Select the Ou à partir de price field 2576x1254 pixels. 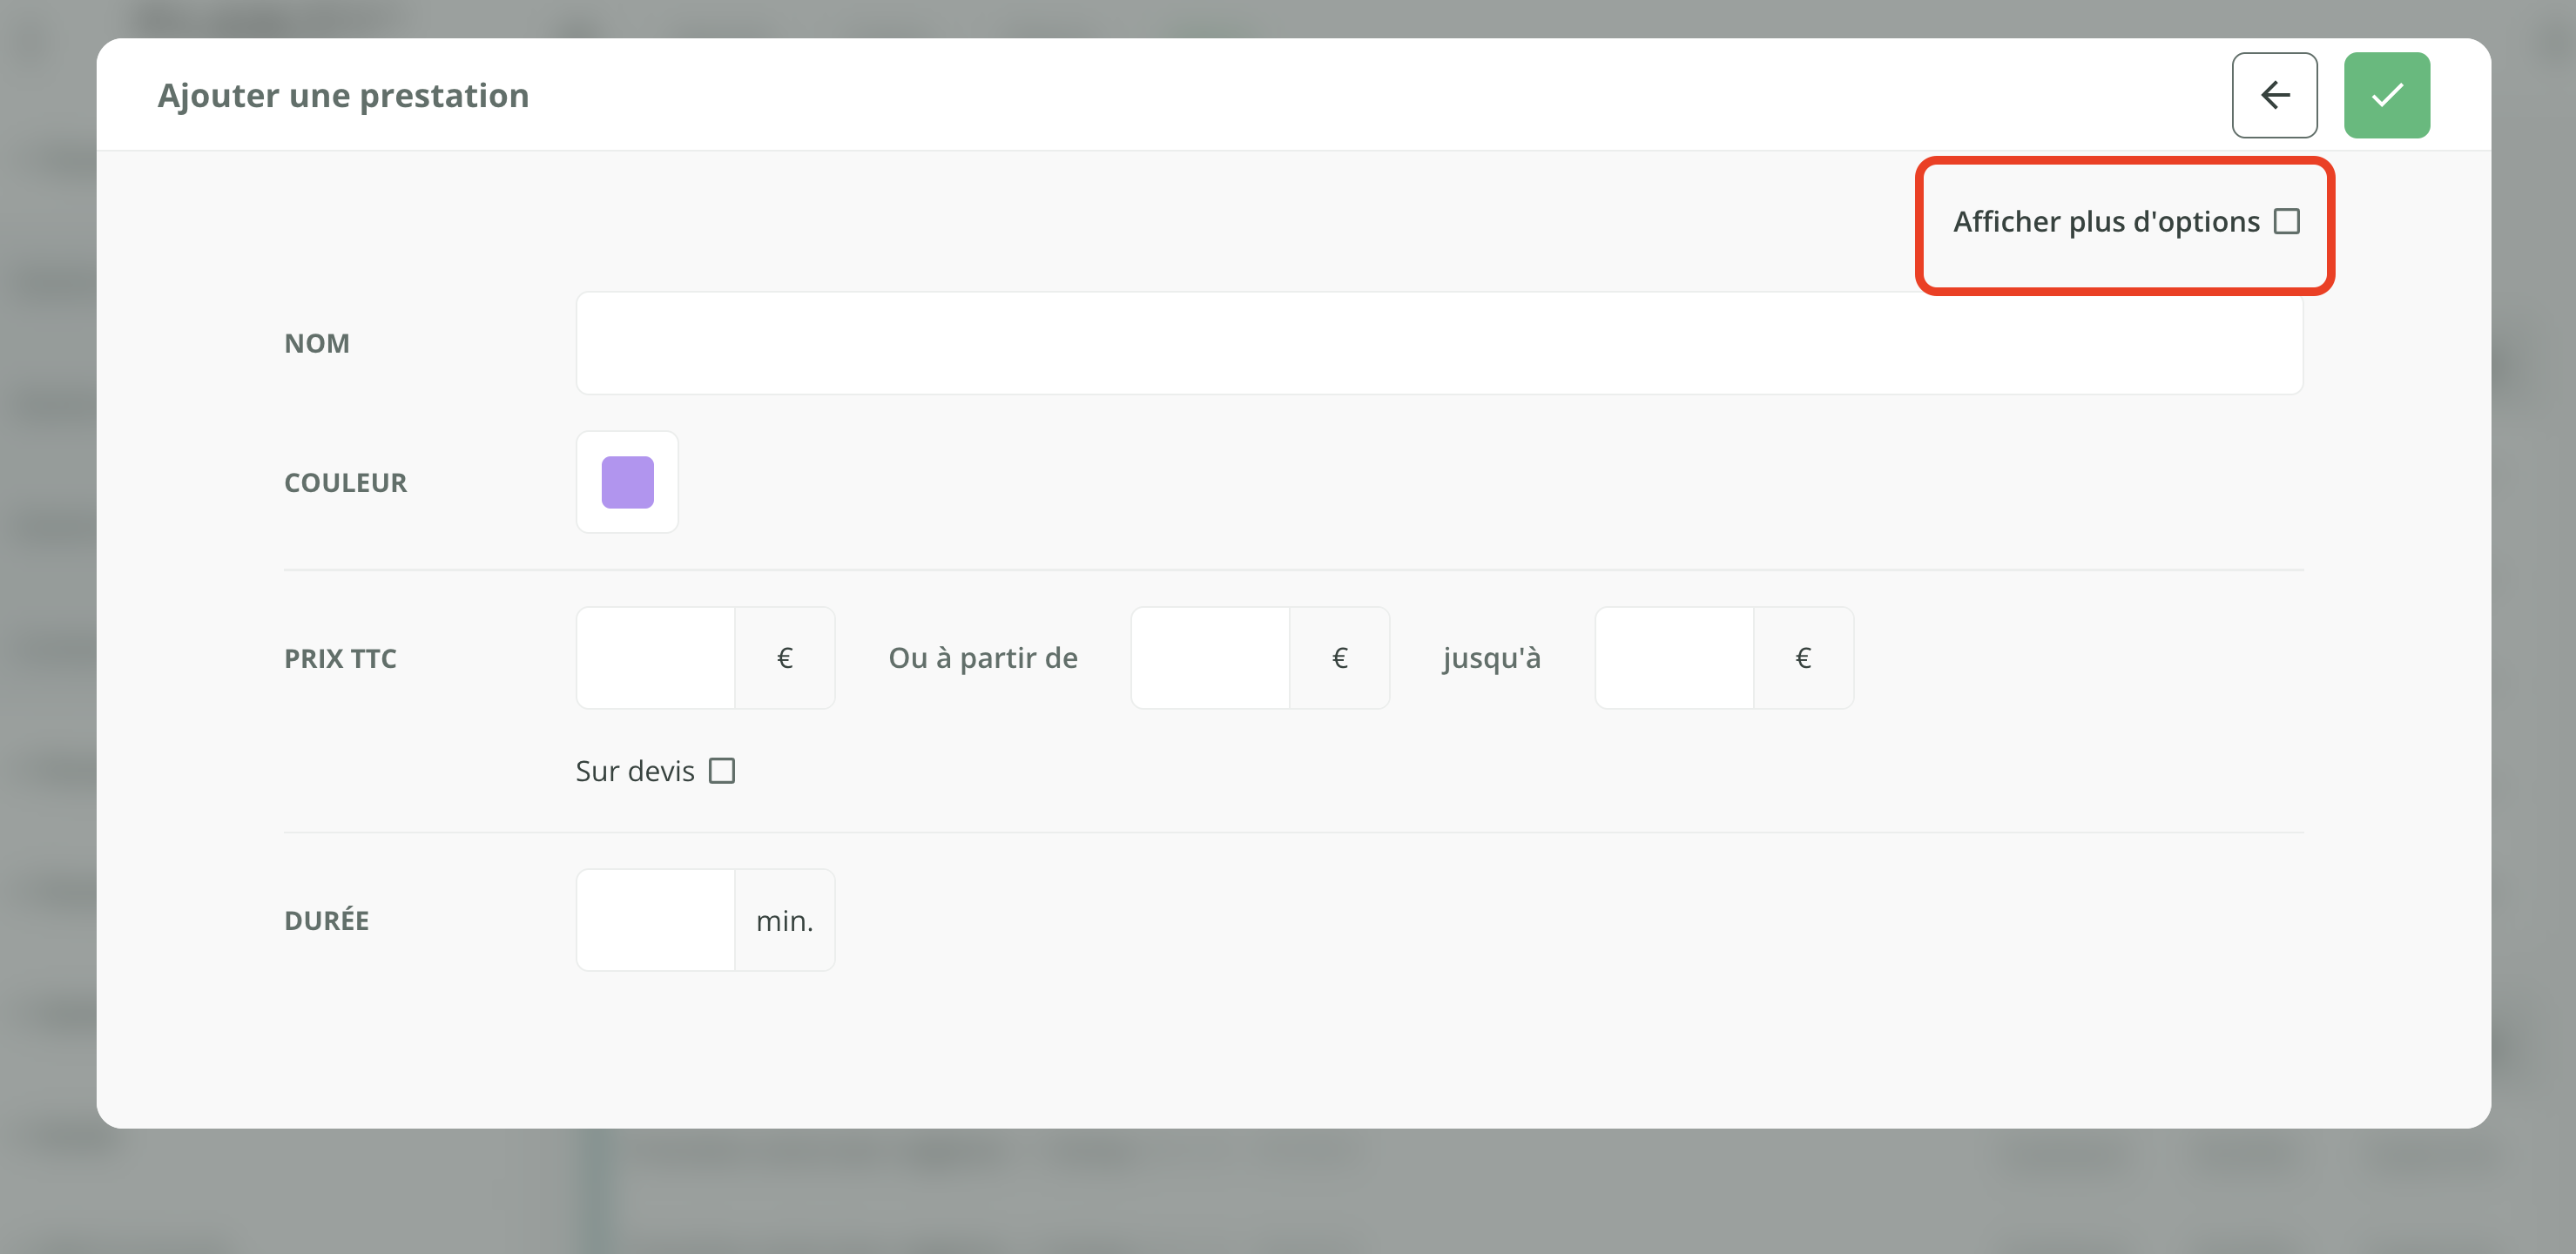click(1210, 658)
